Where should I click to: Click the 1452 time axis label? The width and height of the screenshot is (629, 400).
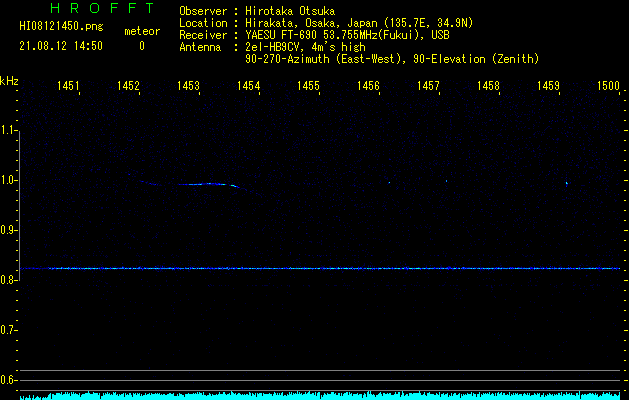click(x=128, y=86)
